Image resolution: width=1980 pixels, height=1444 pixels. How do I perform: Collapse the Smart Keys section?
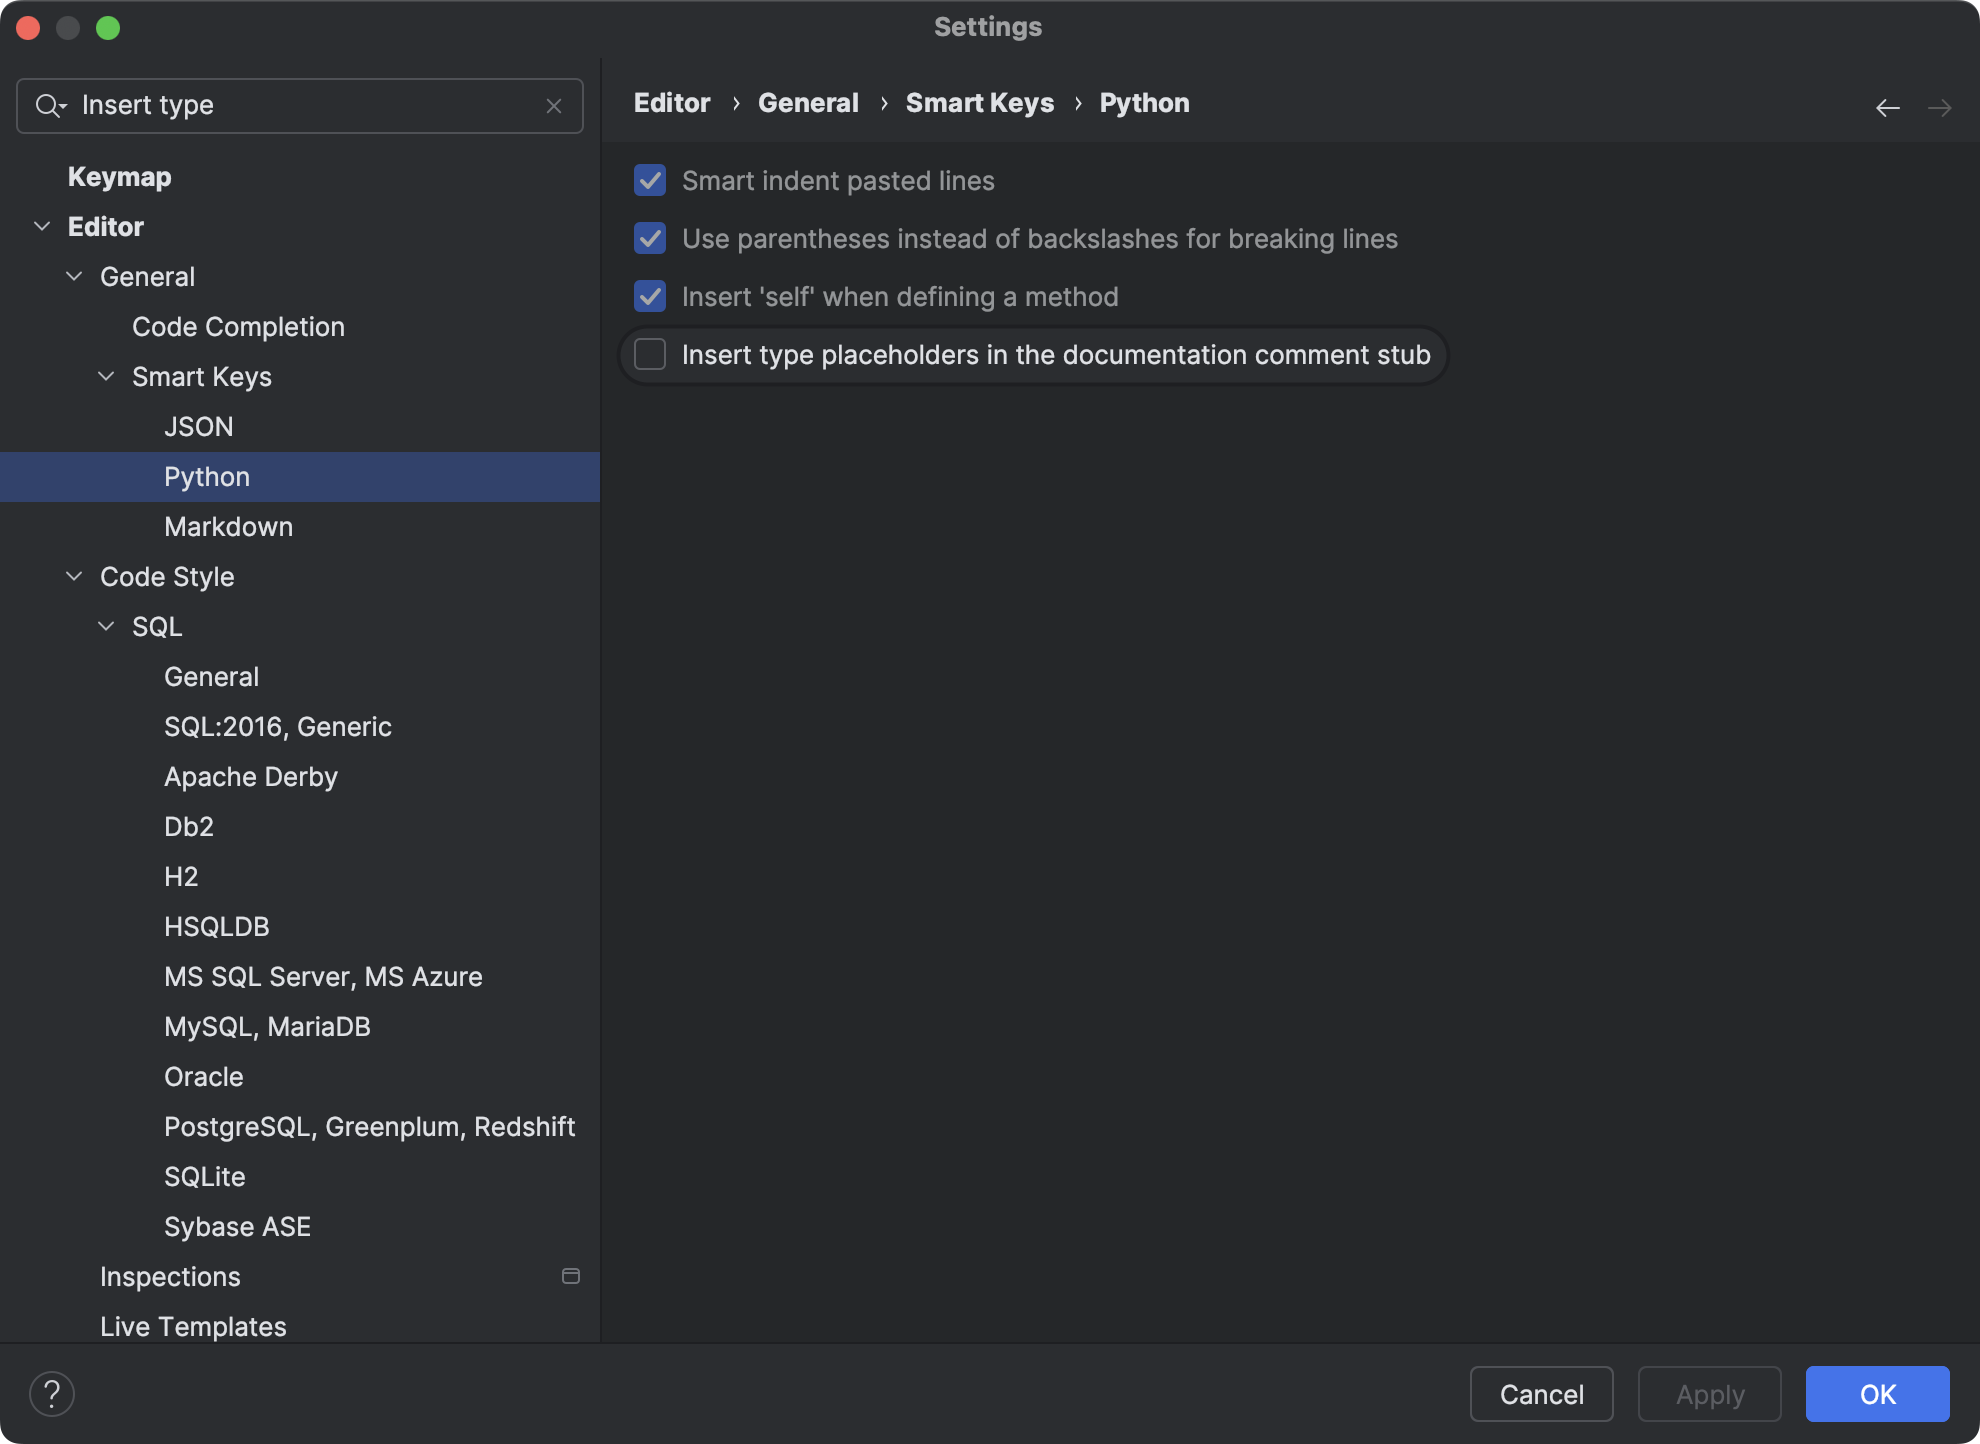(x=105, y=376)
